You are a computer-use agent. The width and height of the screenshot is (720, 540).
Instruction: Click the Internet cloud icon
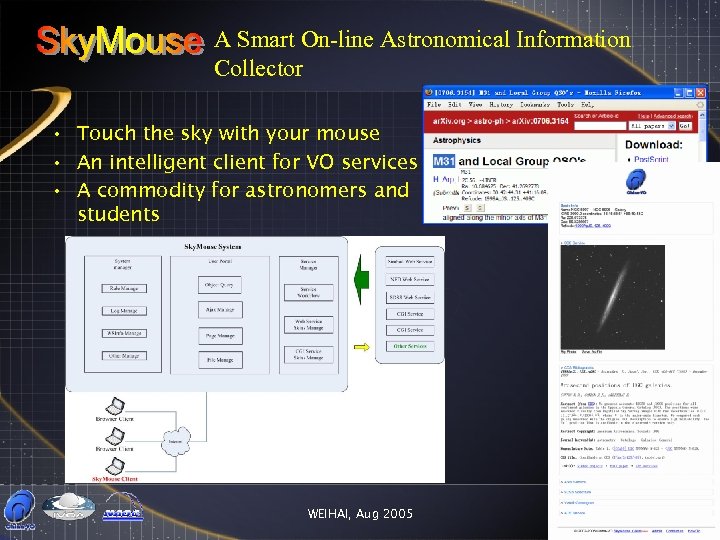[x=175, y=441]
